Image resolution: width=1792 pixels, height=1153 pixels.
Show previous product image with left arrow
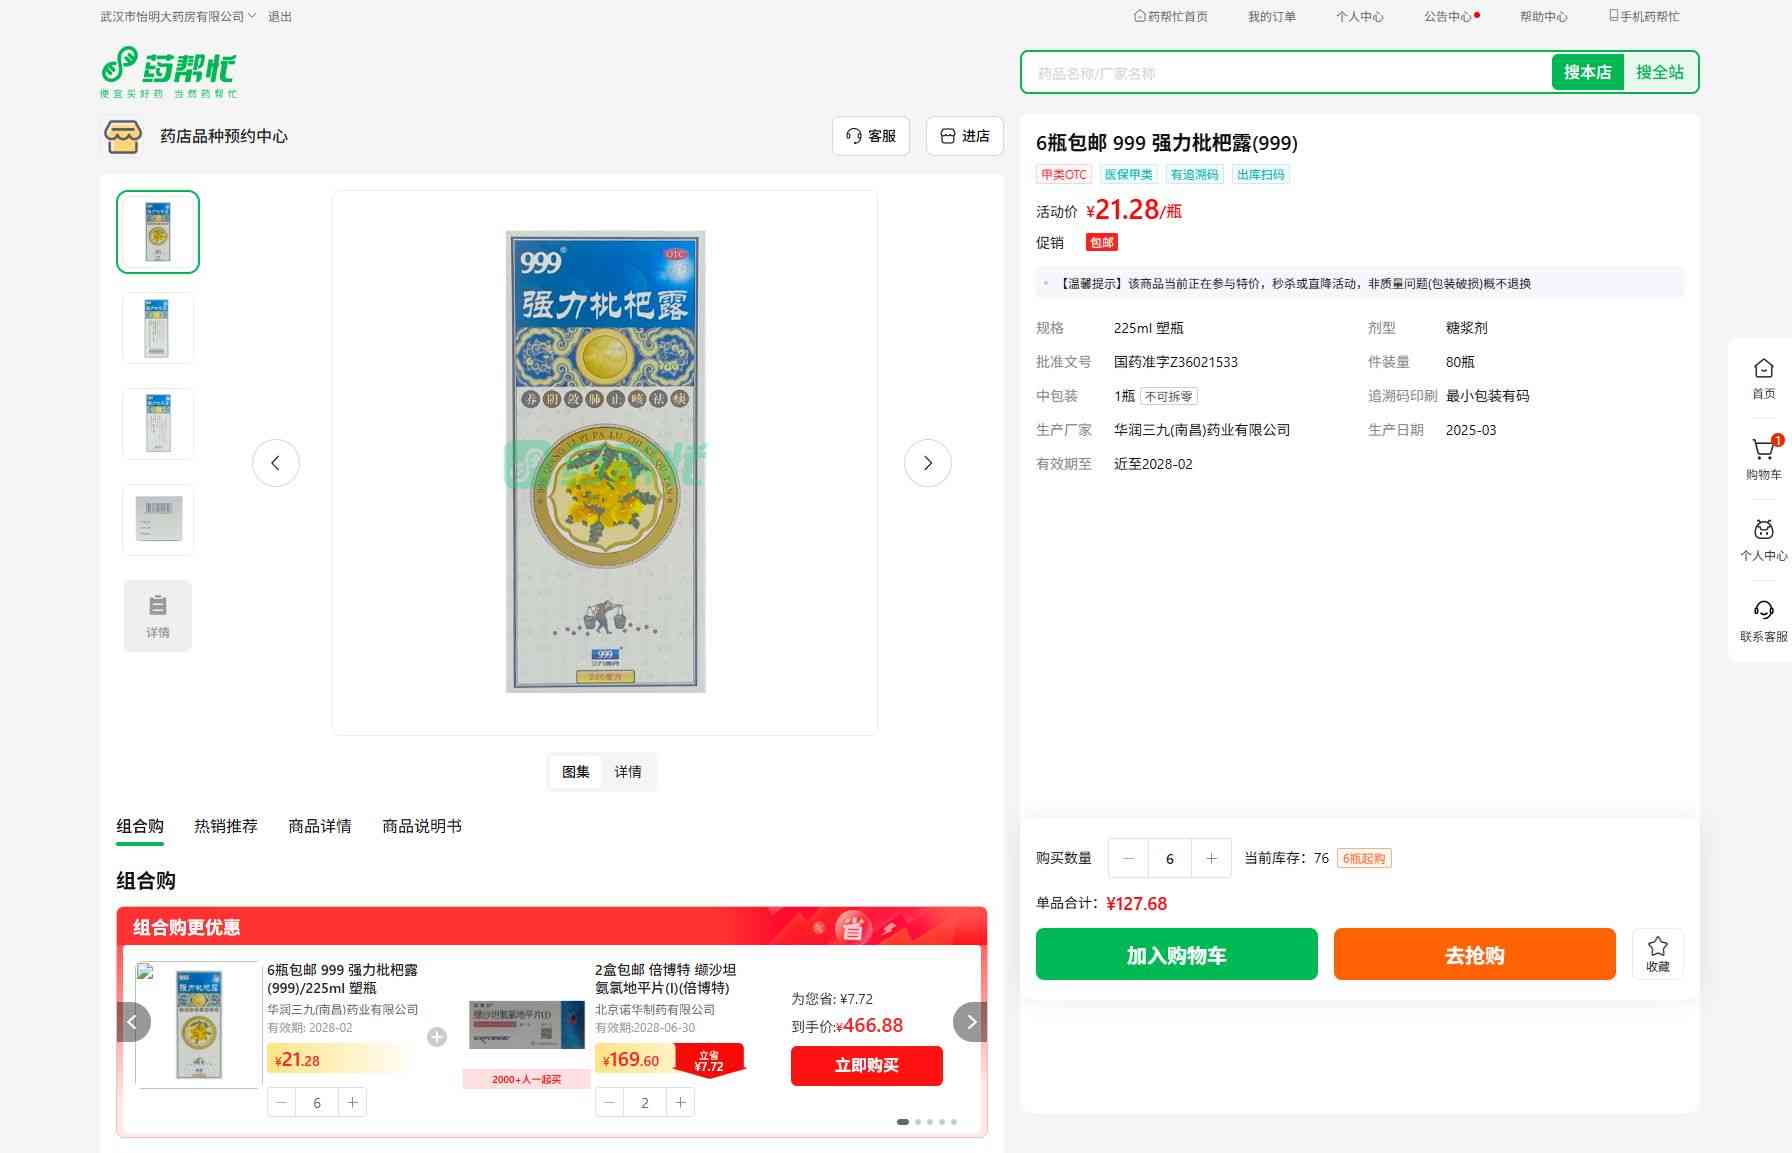pyautogui.click(x=276, y=463)
